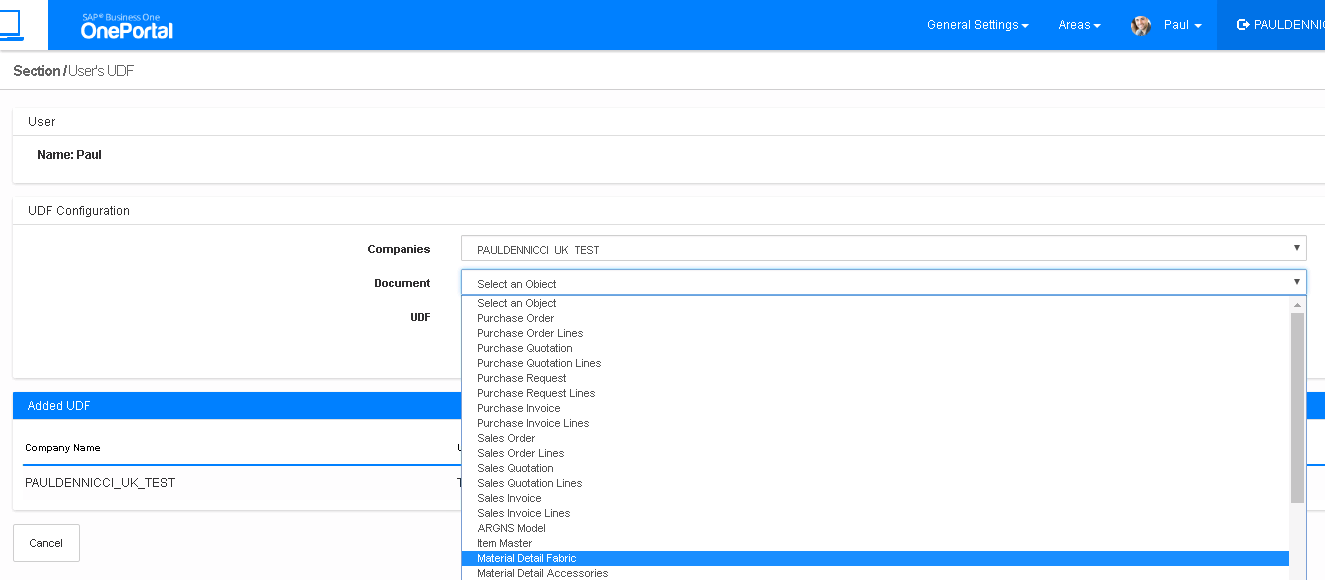
Task: Expand the Paul user dropdown
Action: [1182, 25]
